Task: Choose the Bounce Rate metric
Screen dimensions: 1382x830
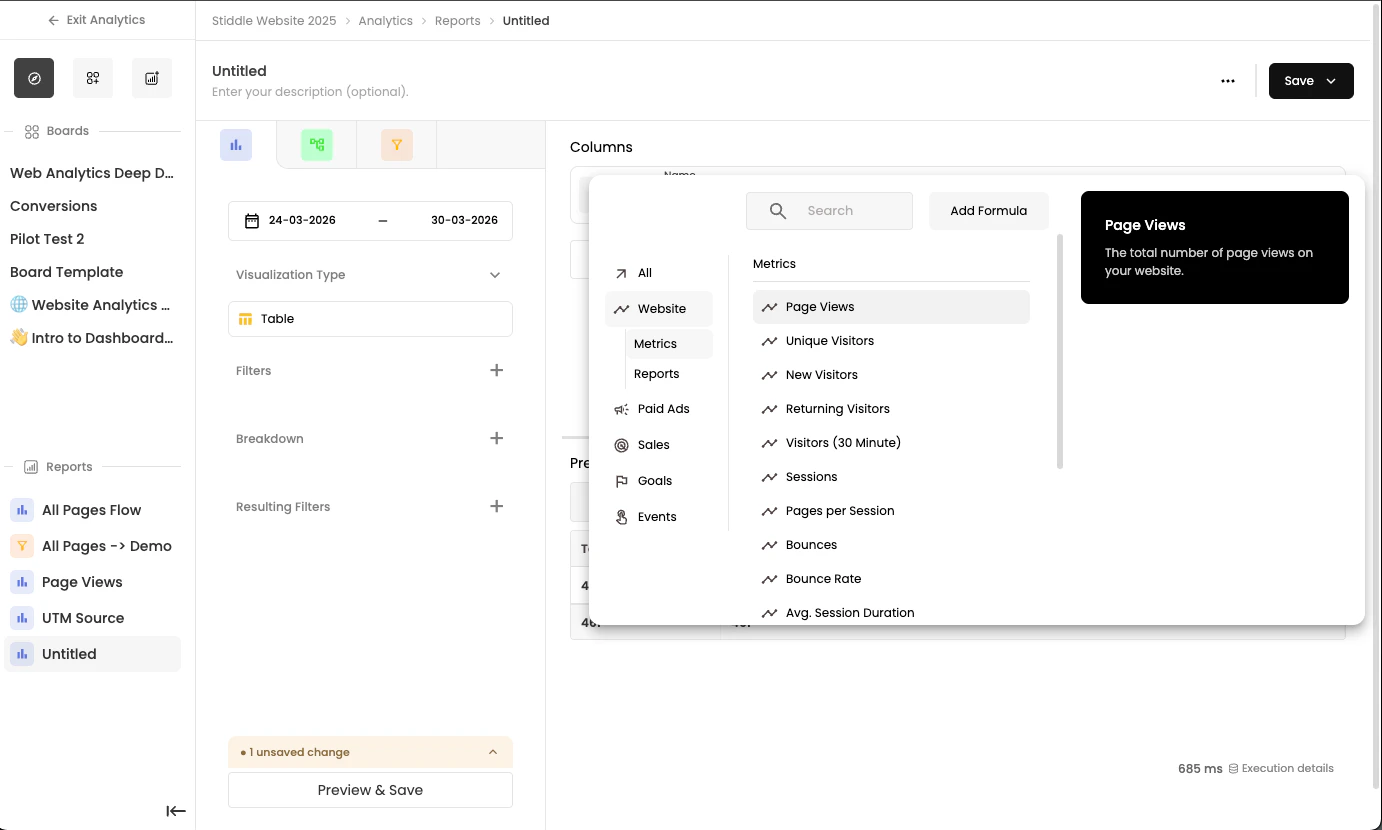Action: (891, 579)
